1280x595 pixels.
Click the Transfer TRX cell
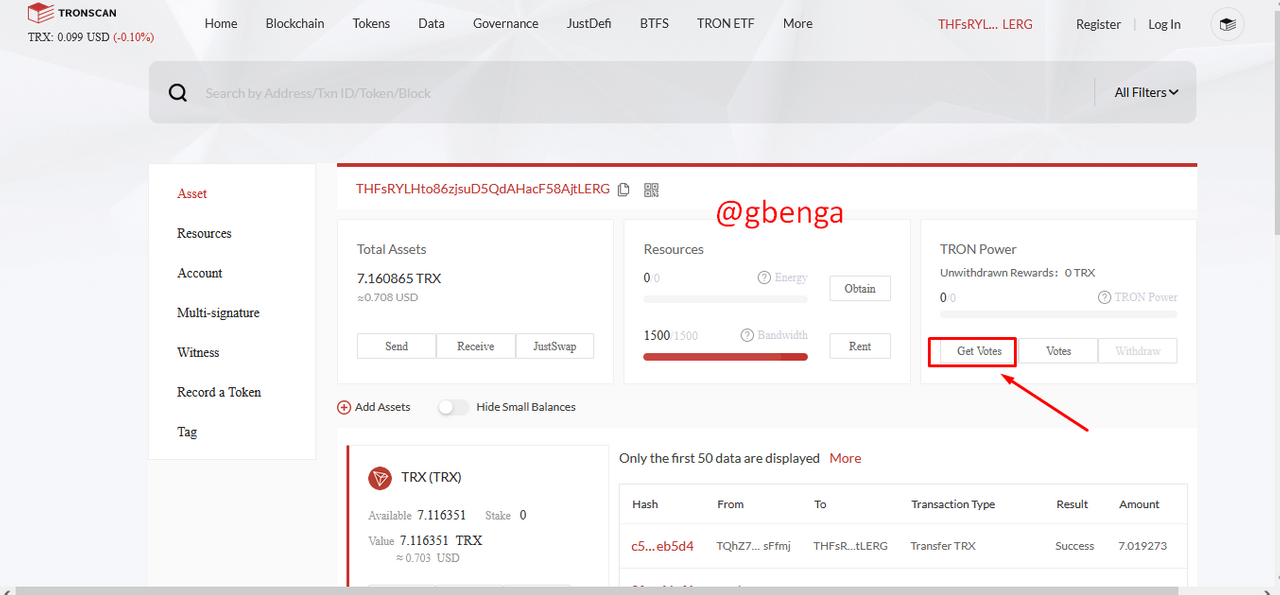[943, 546]
